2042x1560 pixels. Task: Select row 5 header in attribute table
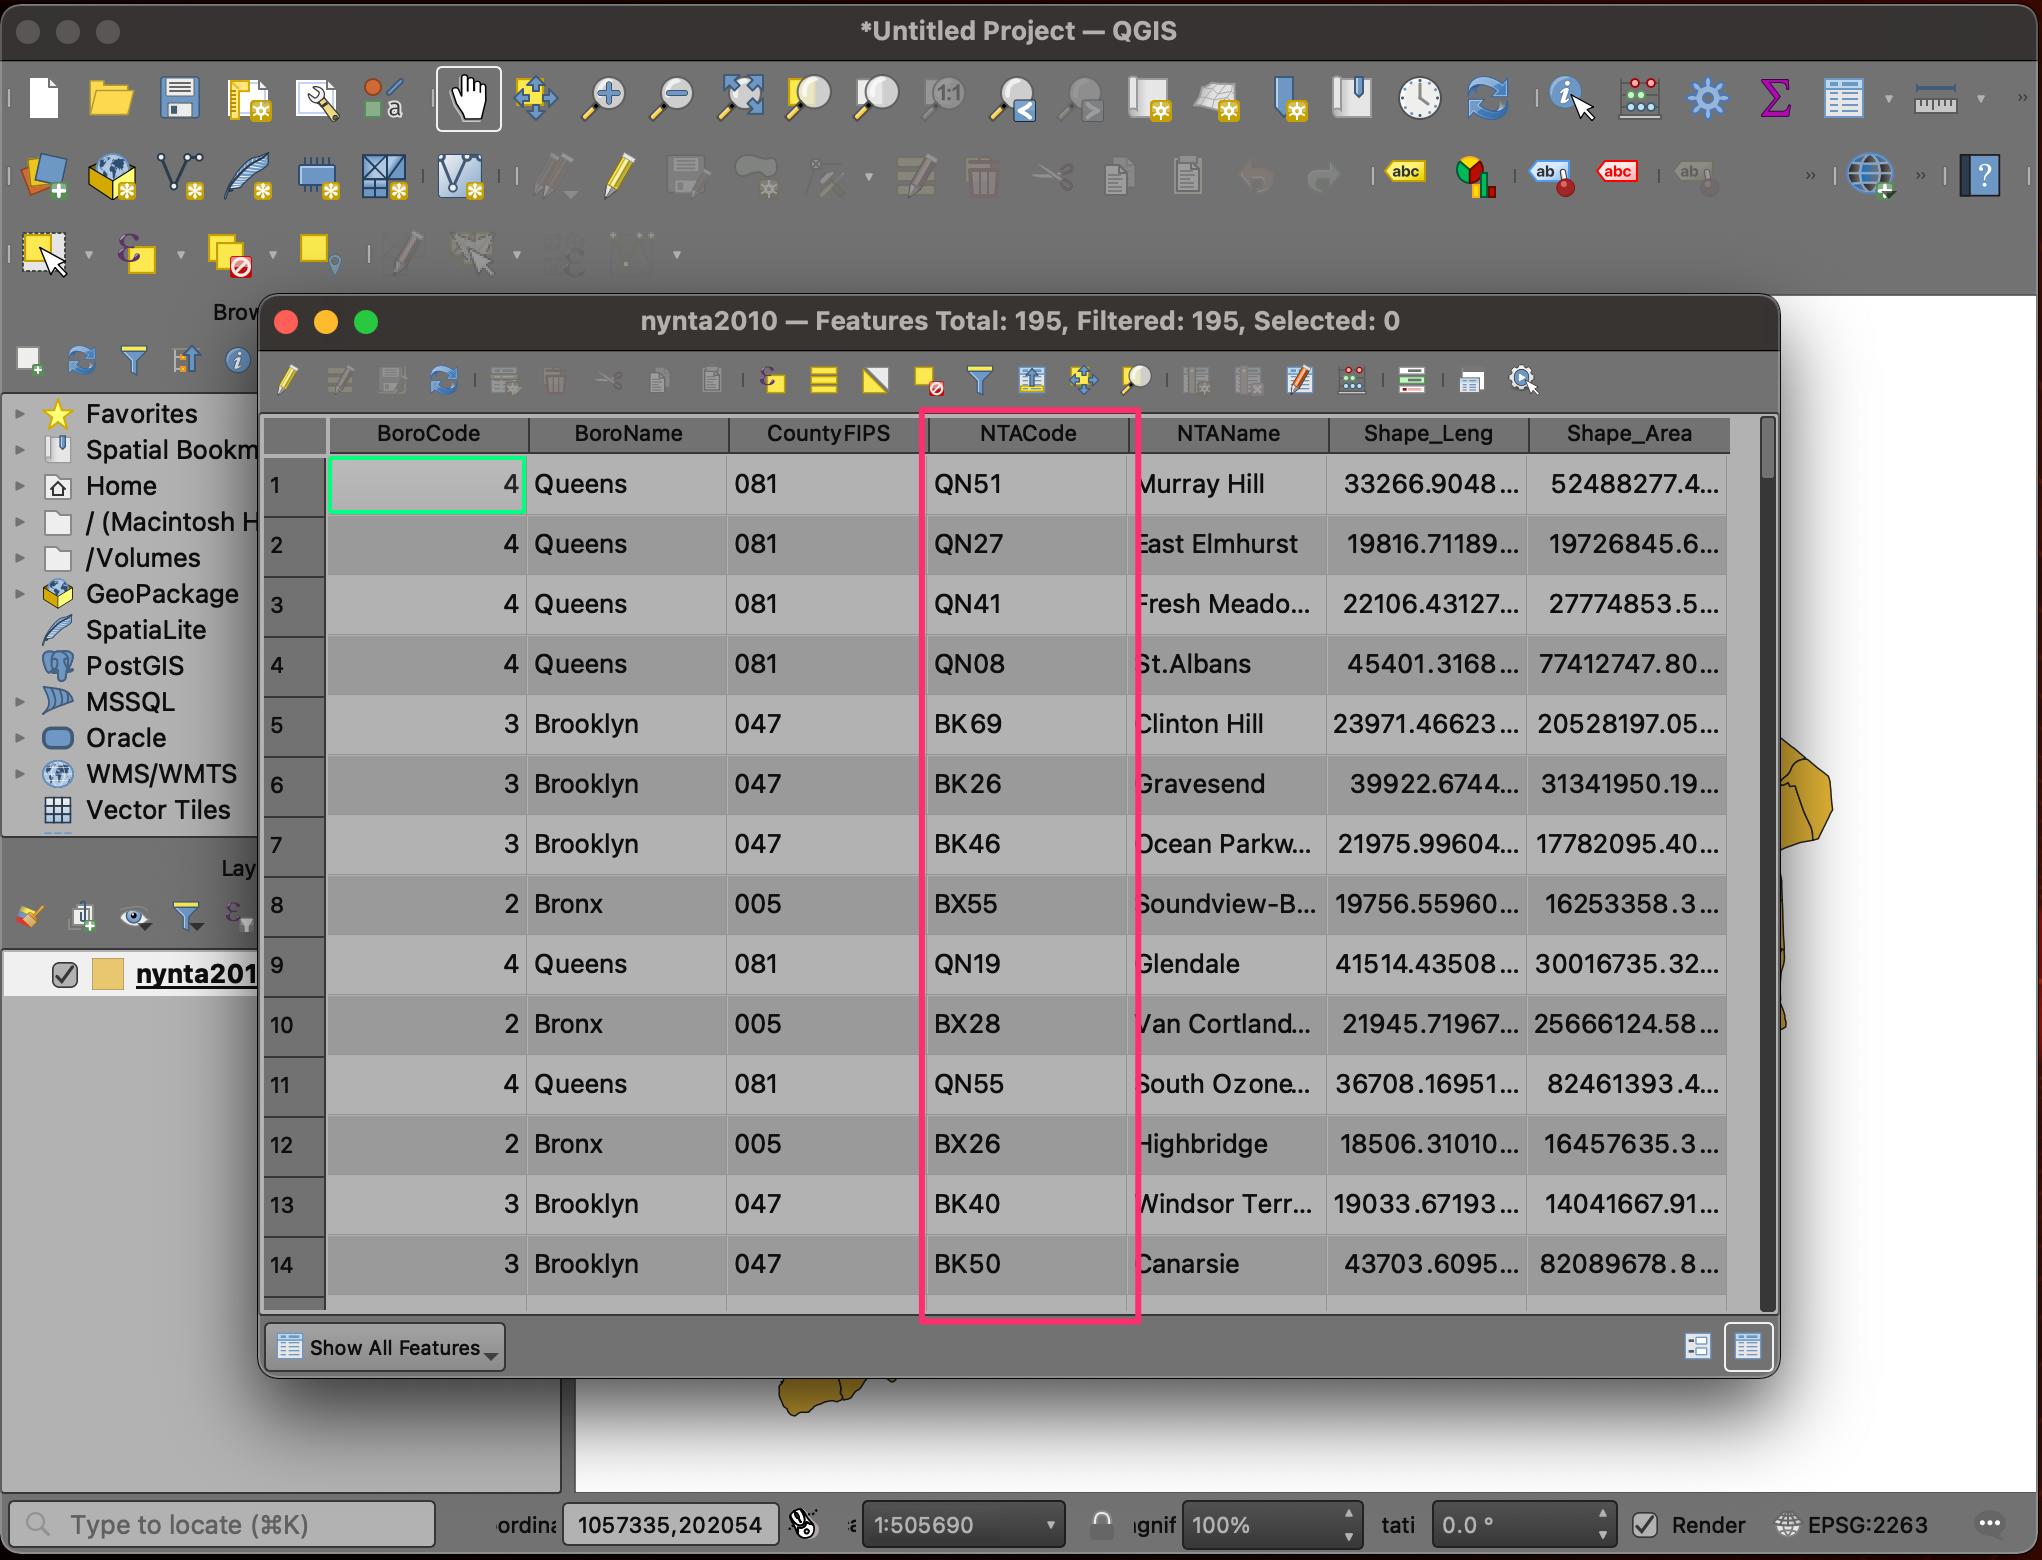(294, 725)
